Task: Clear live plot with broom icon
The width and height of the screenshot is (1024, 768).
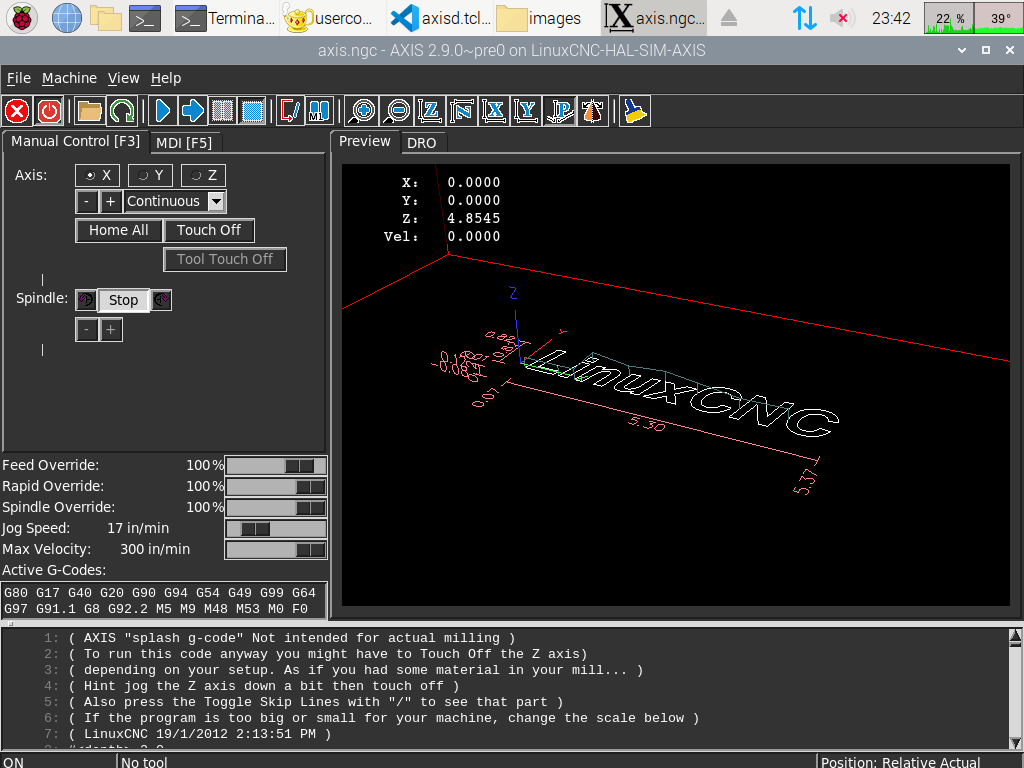Action: (x=635, y=111)
